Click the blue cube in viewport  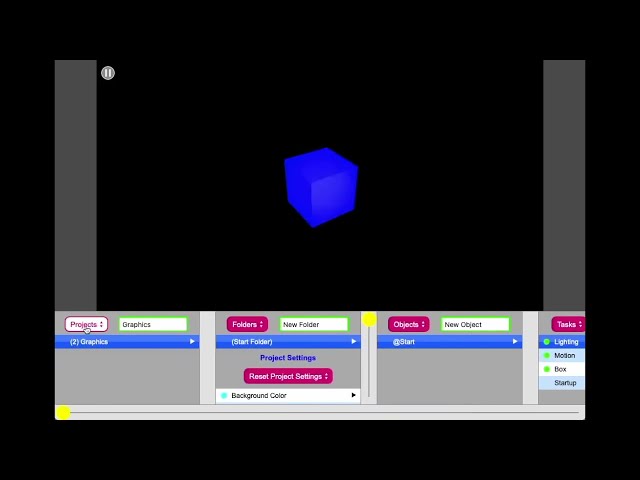(321, 187)
